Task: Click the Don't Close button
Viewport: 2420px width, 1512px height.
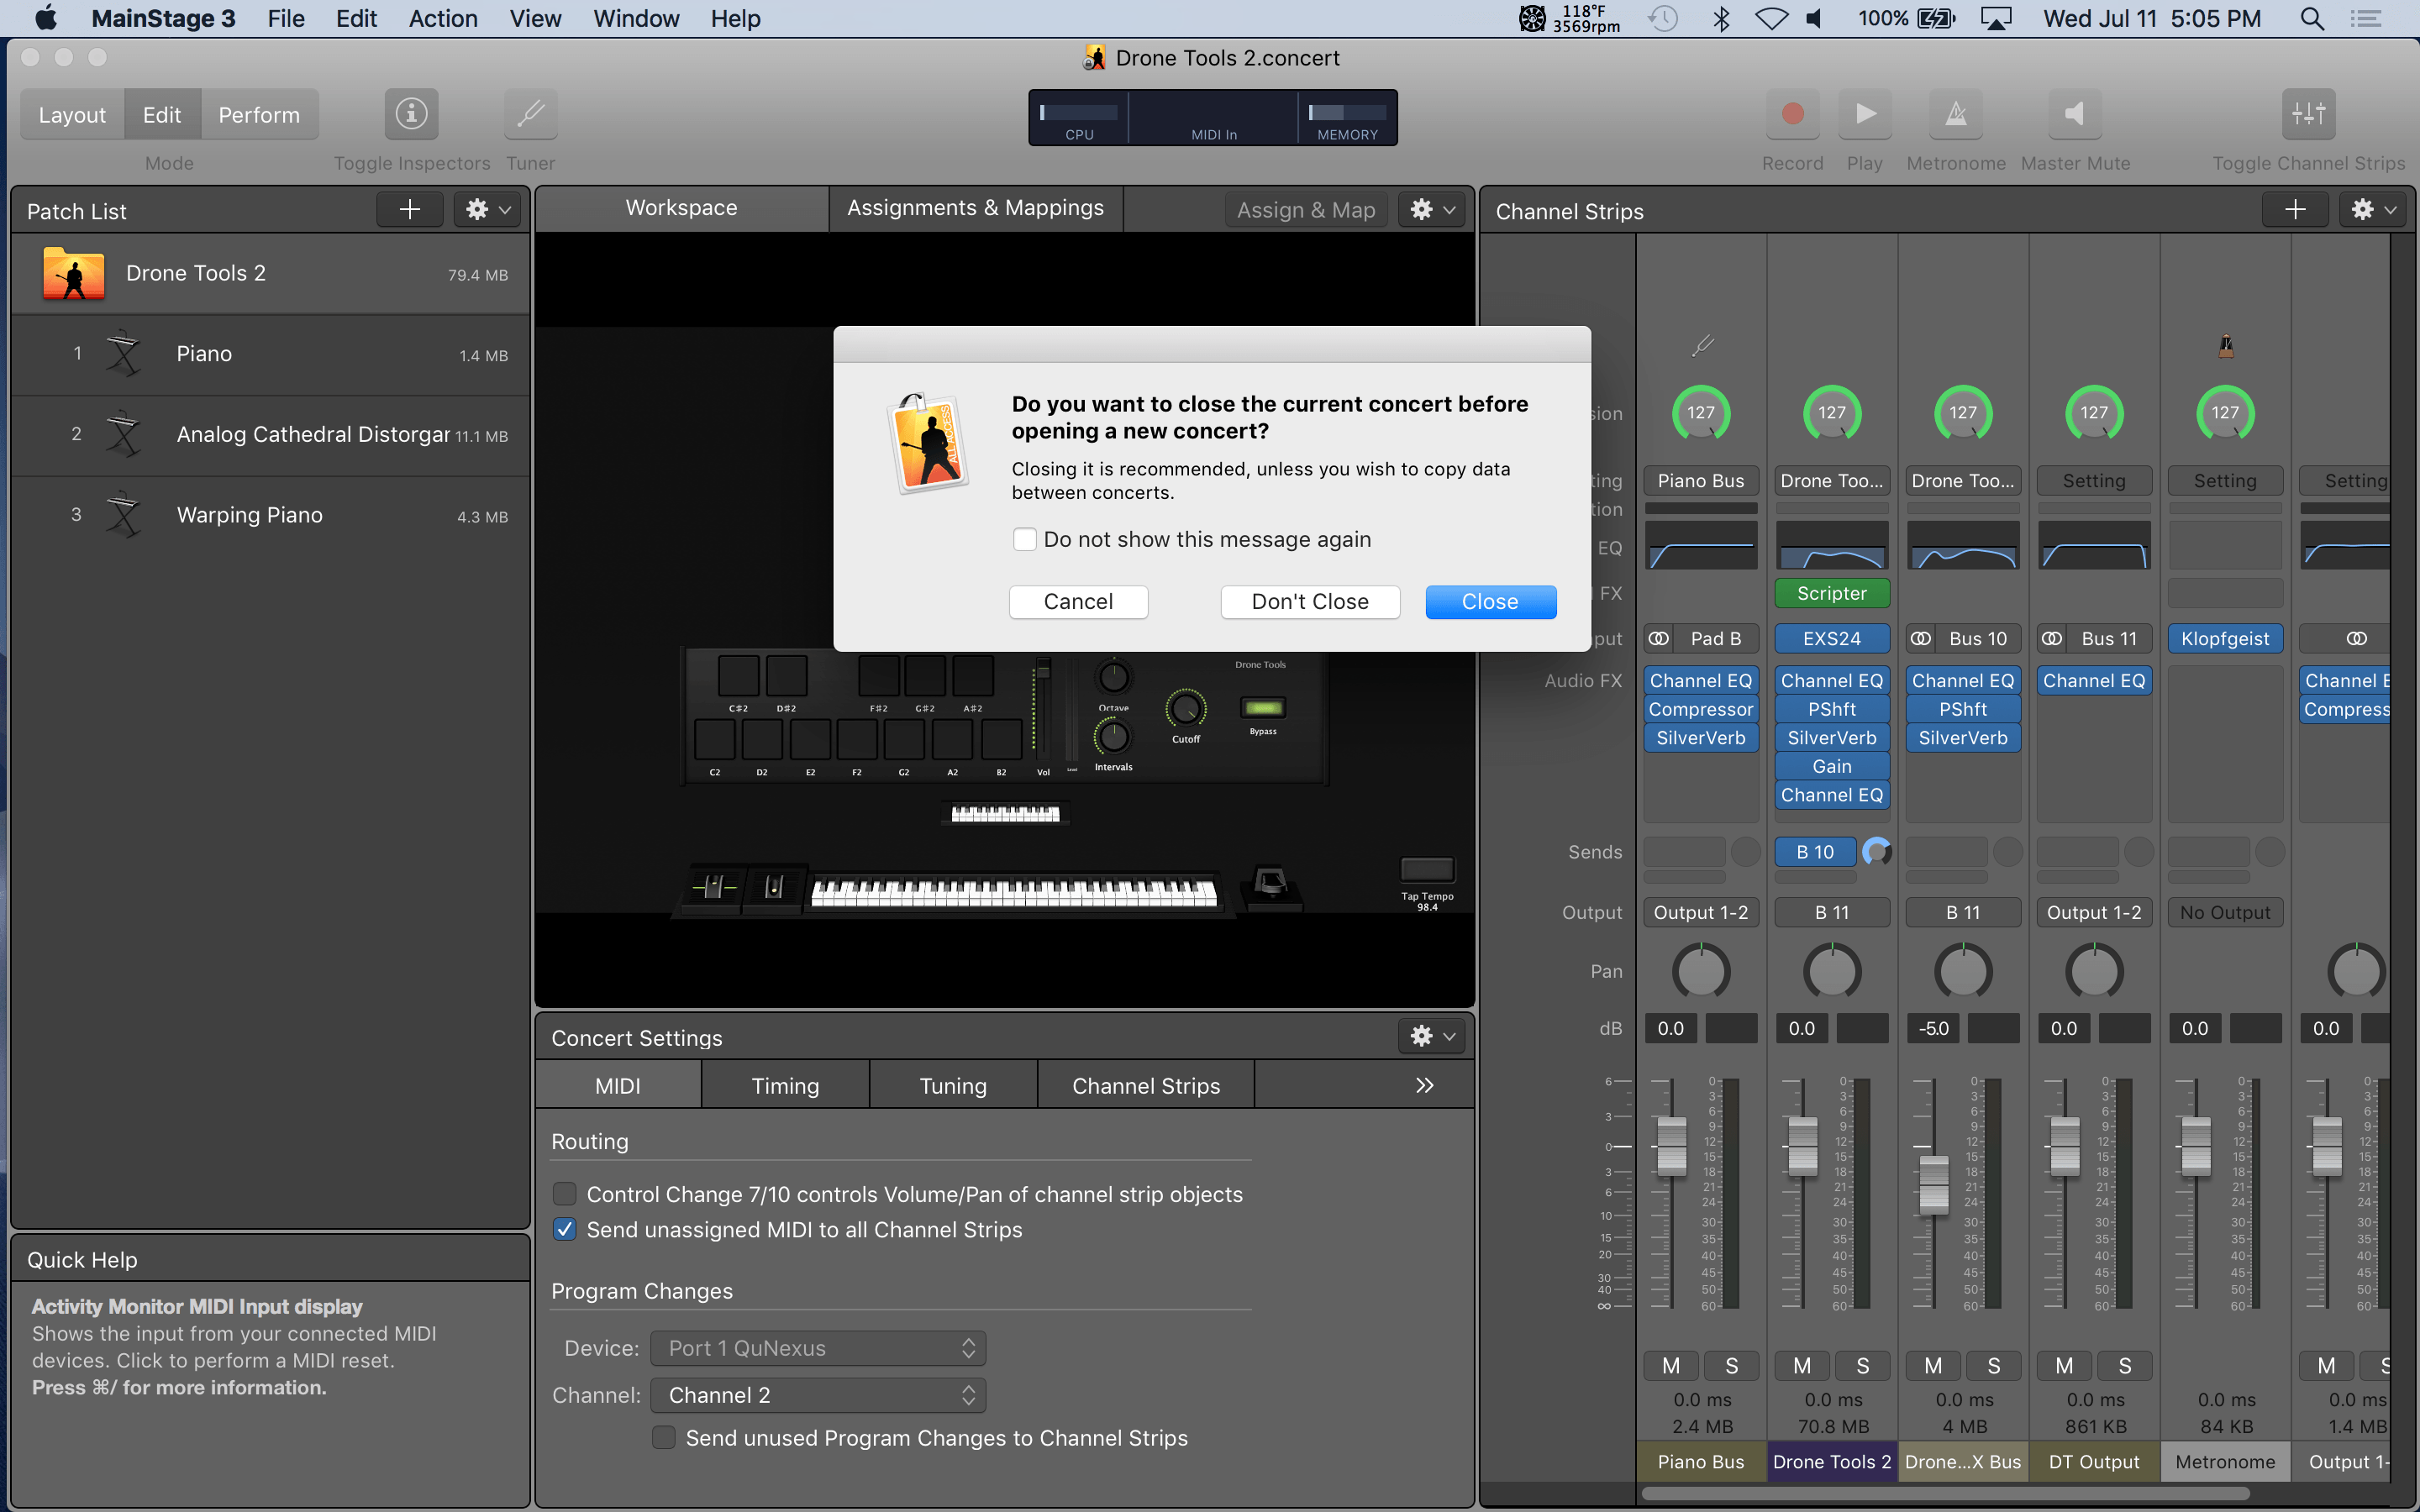Action: tap(1310, 601)
